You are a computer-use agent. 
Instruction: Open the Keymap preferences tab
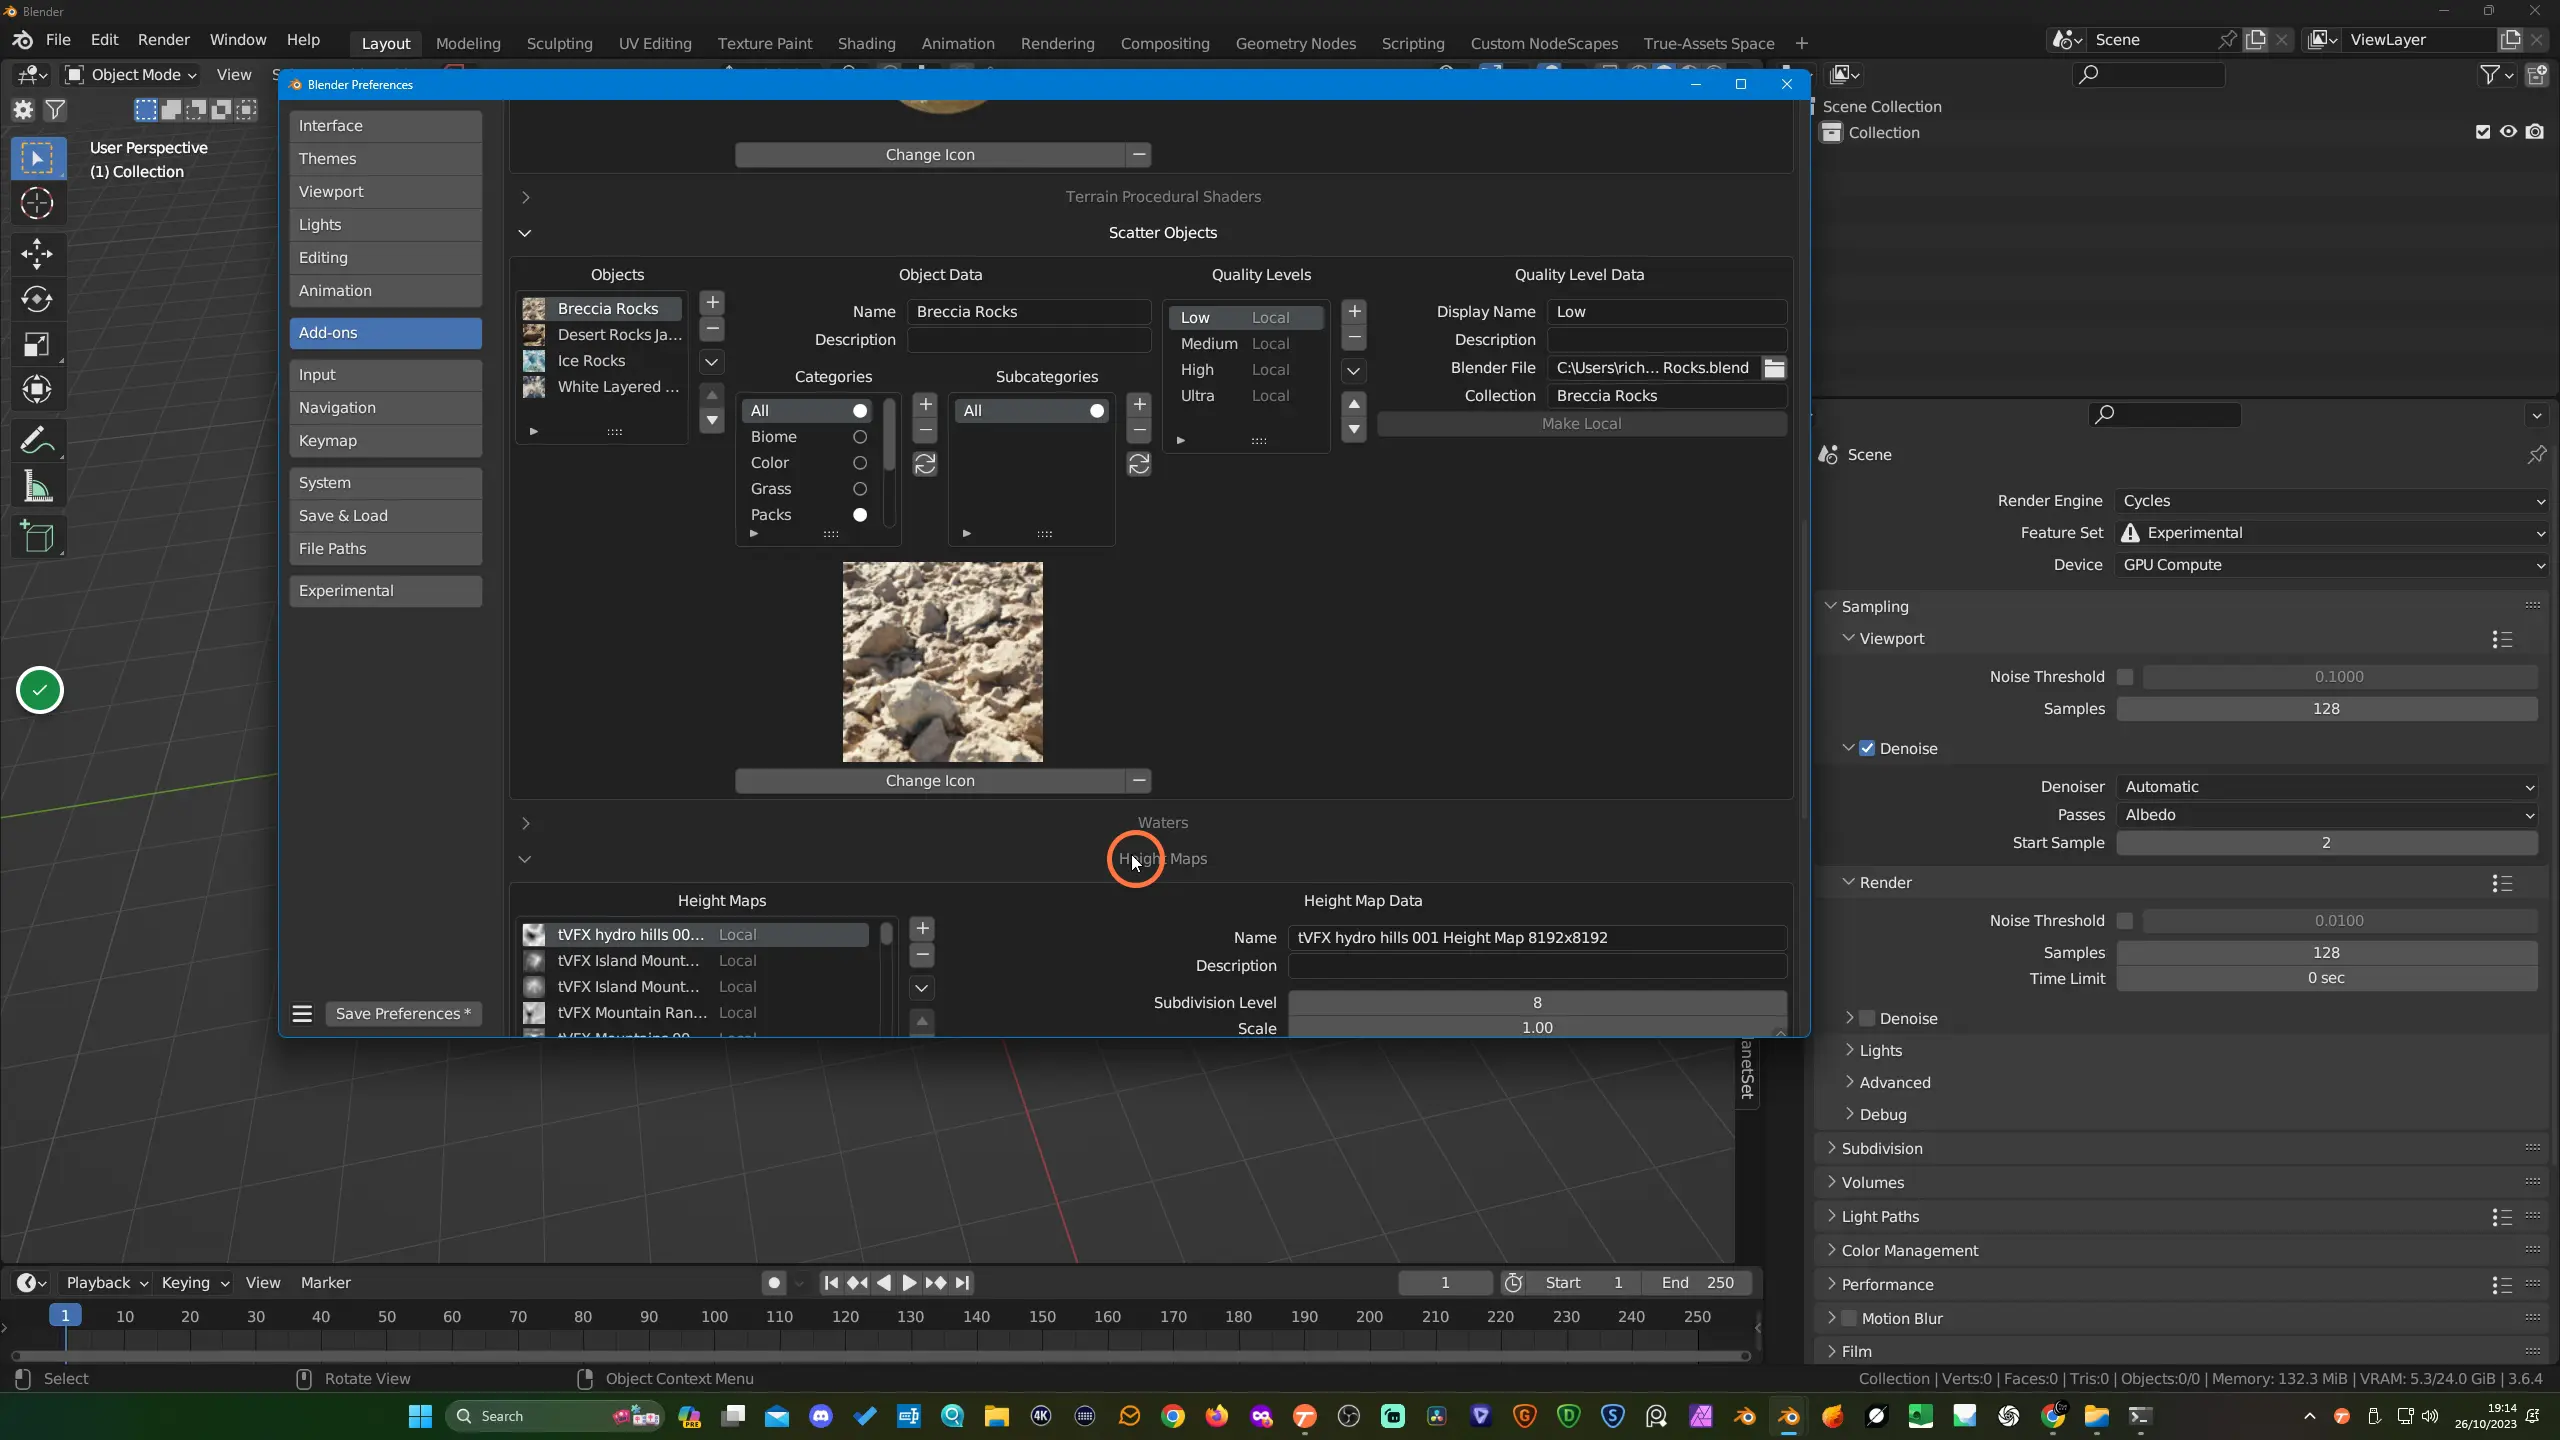tap(385, 441)
